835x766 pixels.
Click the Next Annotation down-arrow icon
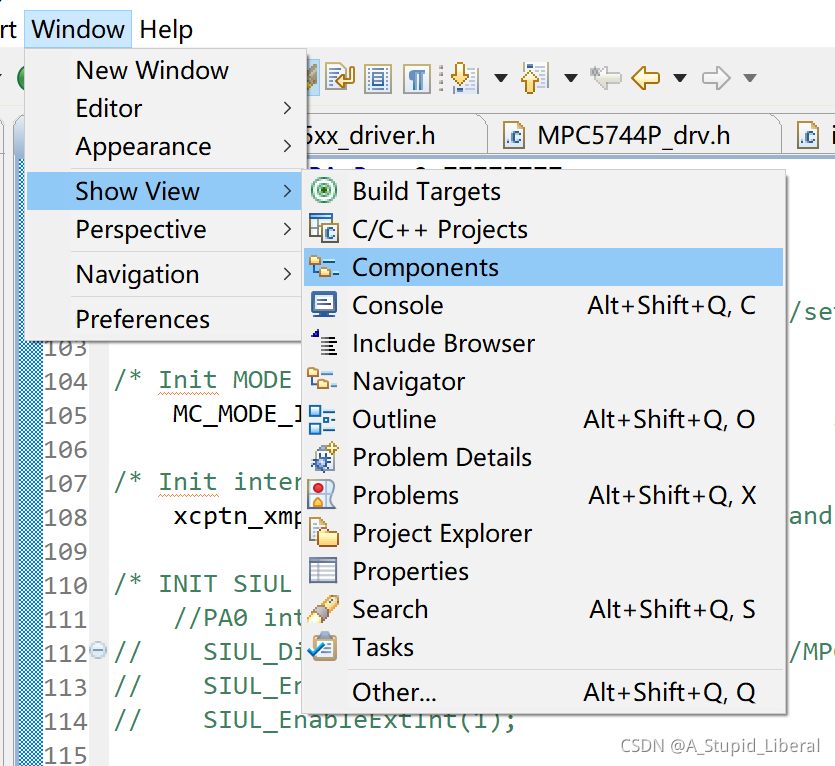coord(465,78)
